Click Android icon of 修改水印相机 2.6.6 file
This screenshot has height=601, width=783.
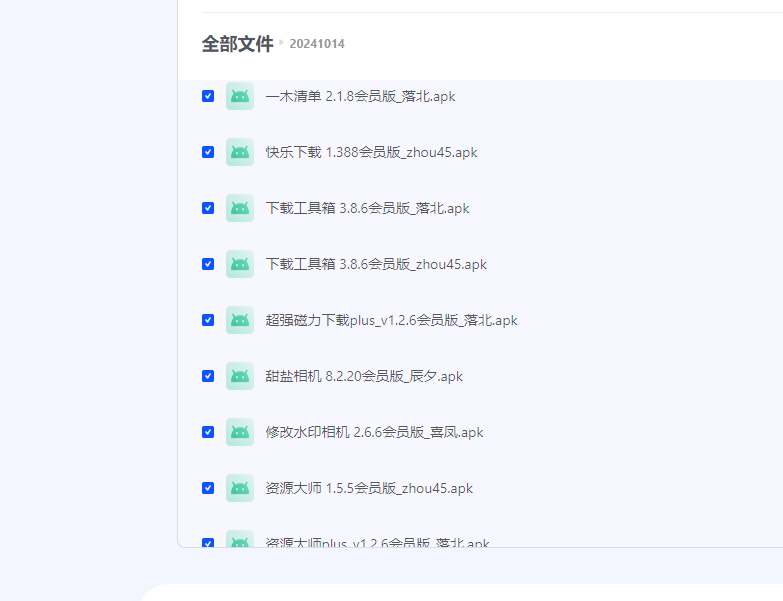click(240, 431)
